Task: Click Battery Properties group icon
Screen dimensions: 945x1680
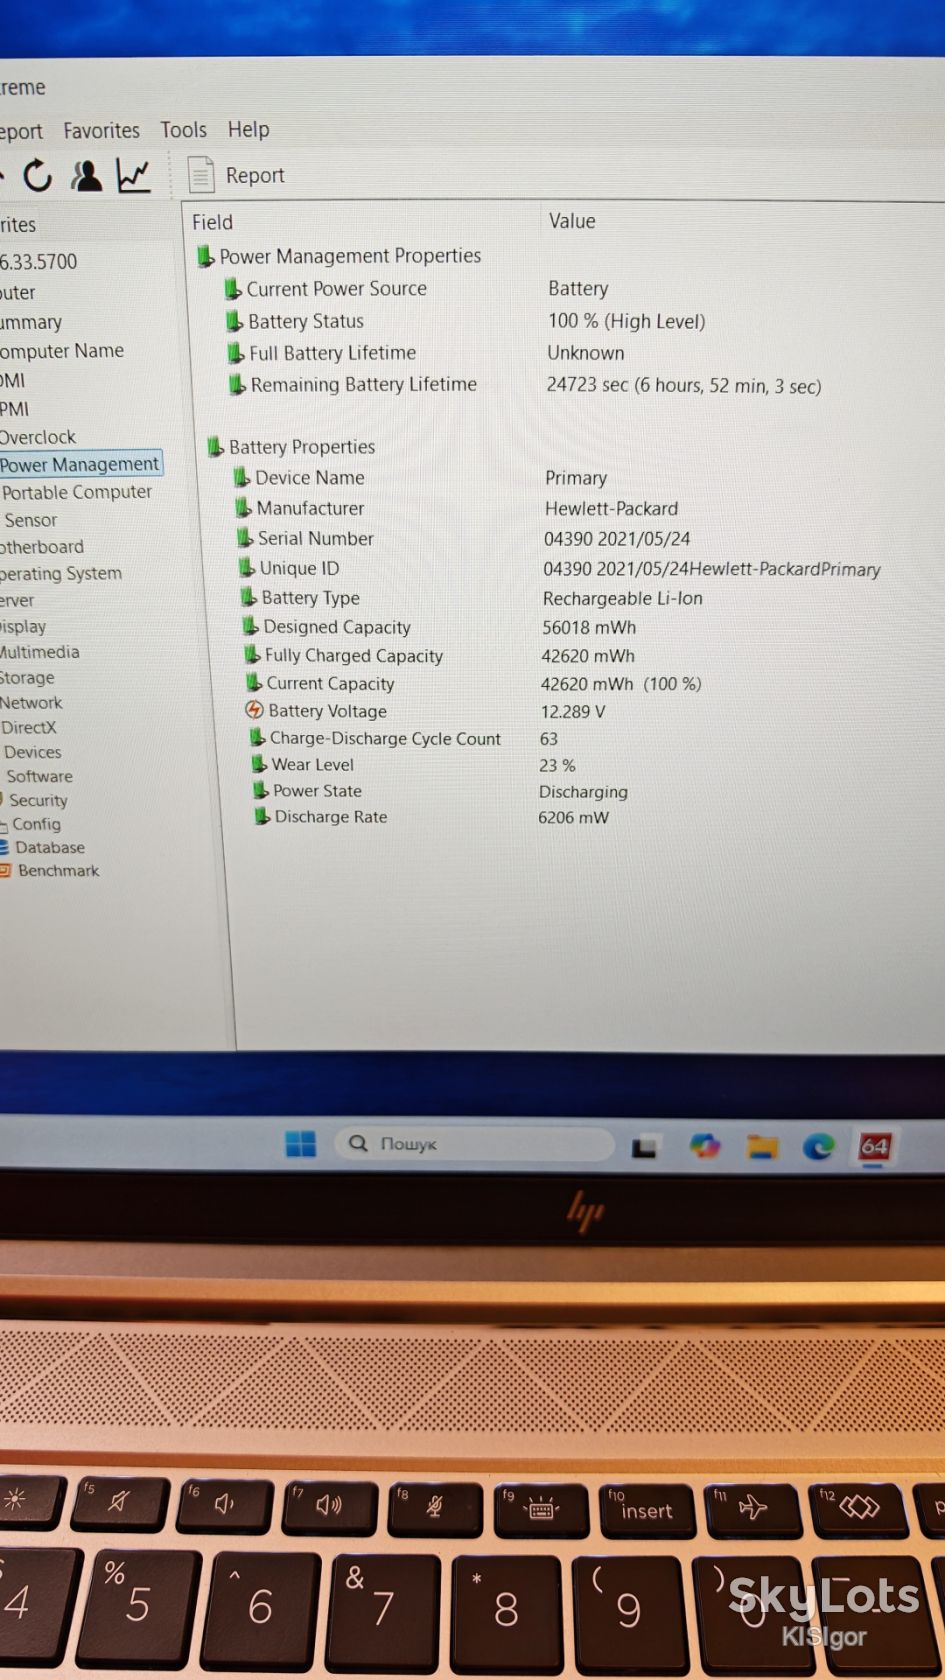Action: click(215, 446)
